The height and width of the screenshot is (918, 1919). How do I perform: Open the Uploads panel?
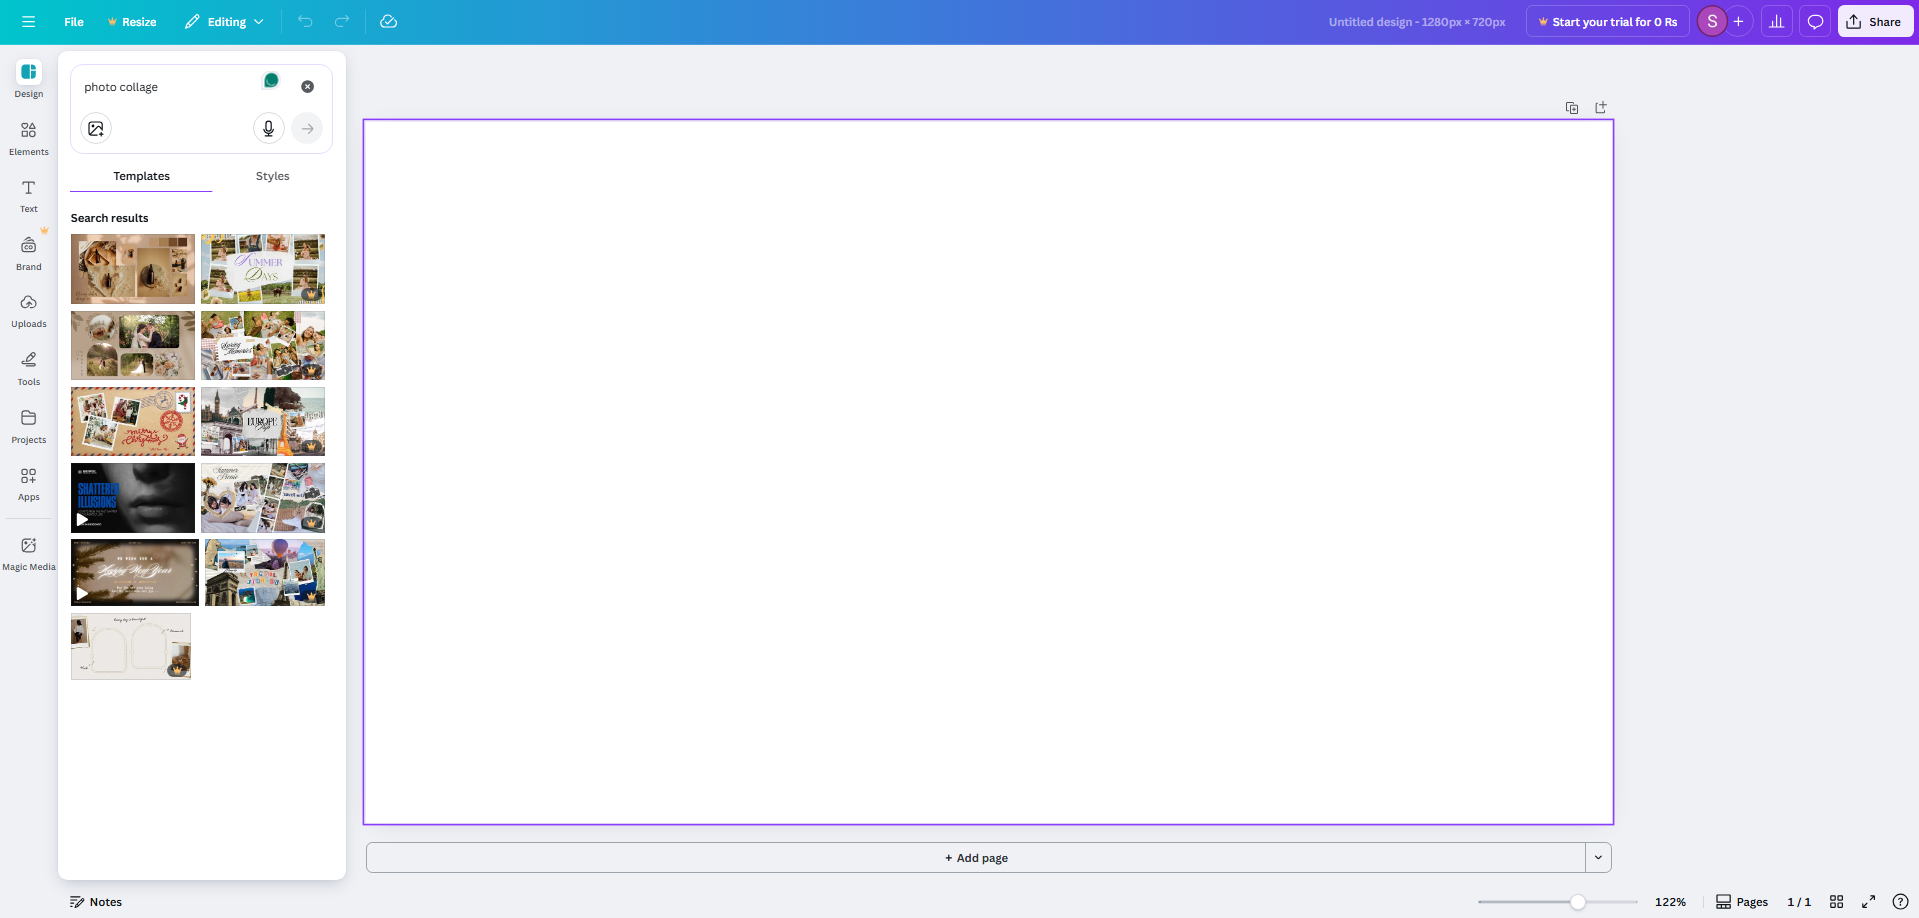click(x=28, y=309)
